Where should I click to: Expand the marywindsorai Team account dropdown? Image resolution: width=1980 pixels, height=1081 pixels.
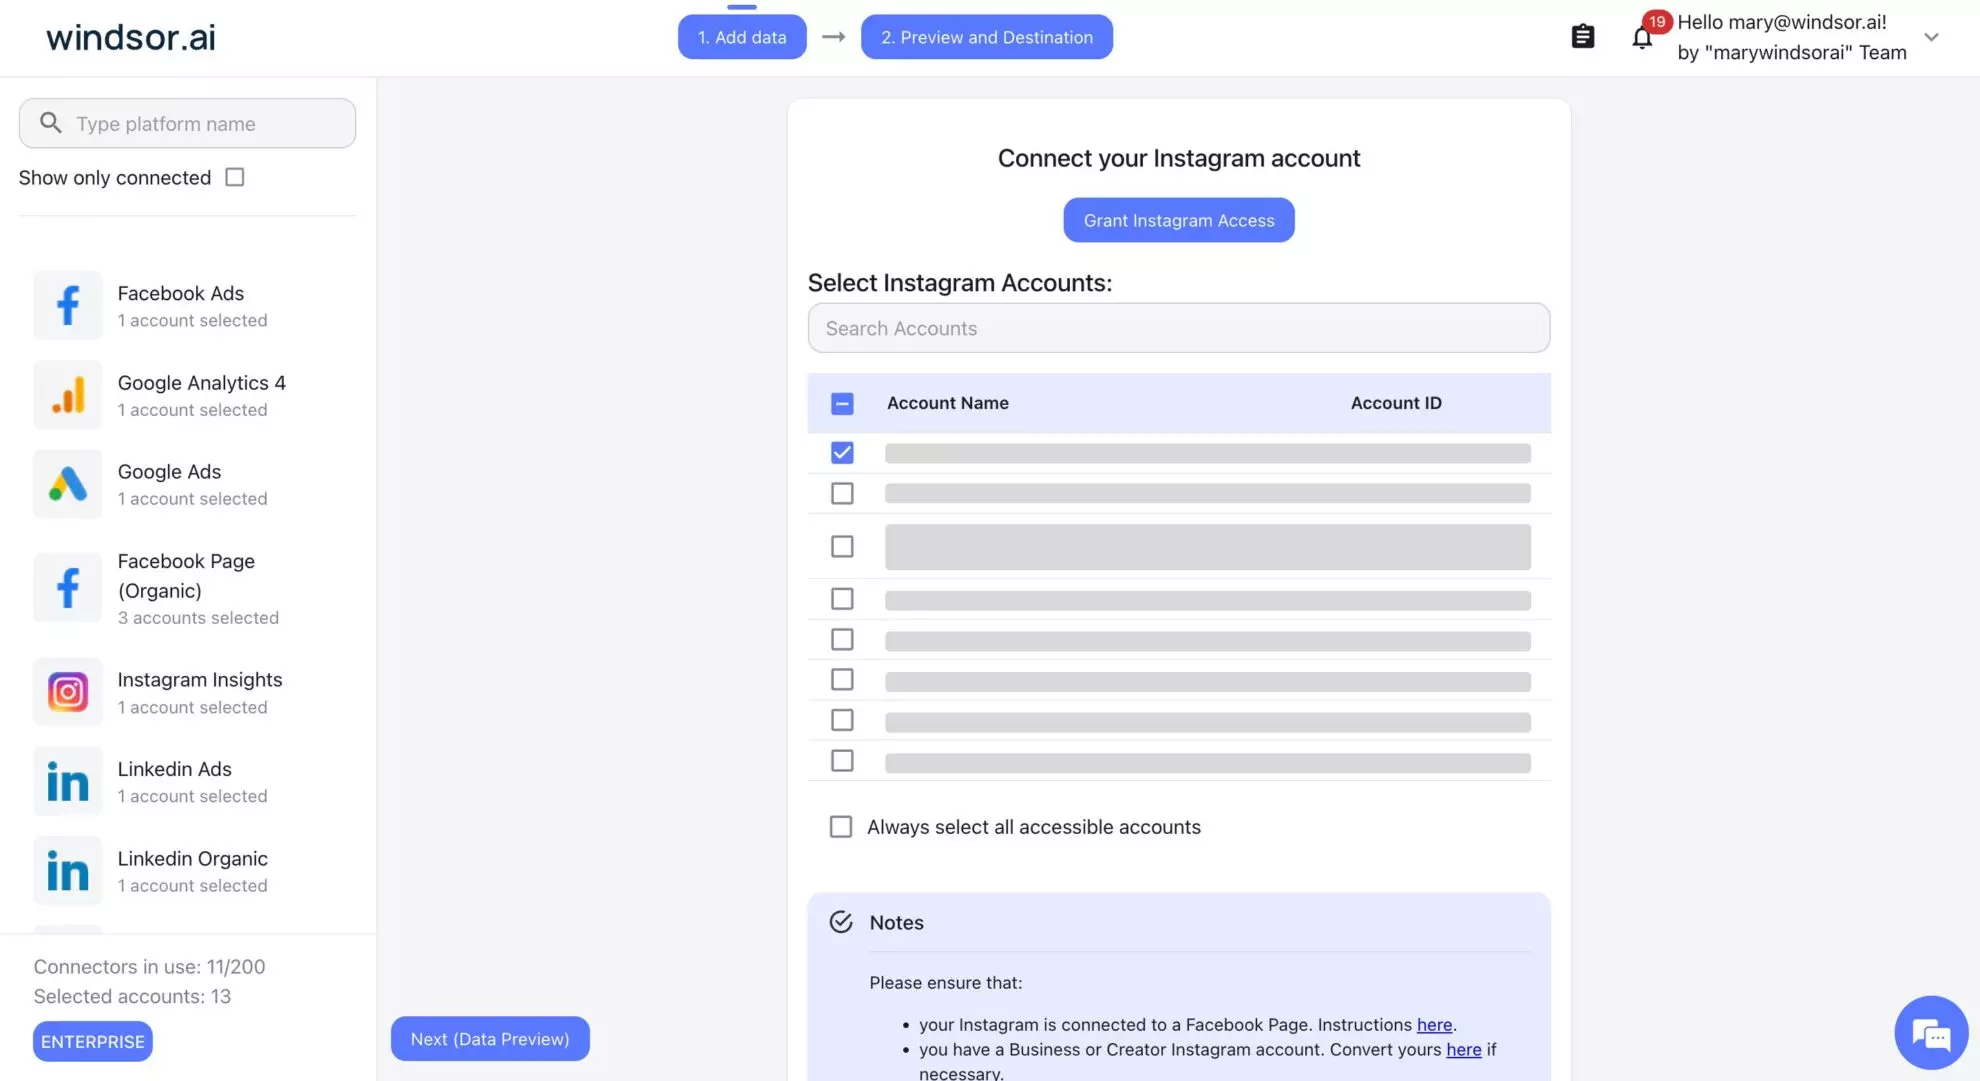(1932, 37)
